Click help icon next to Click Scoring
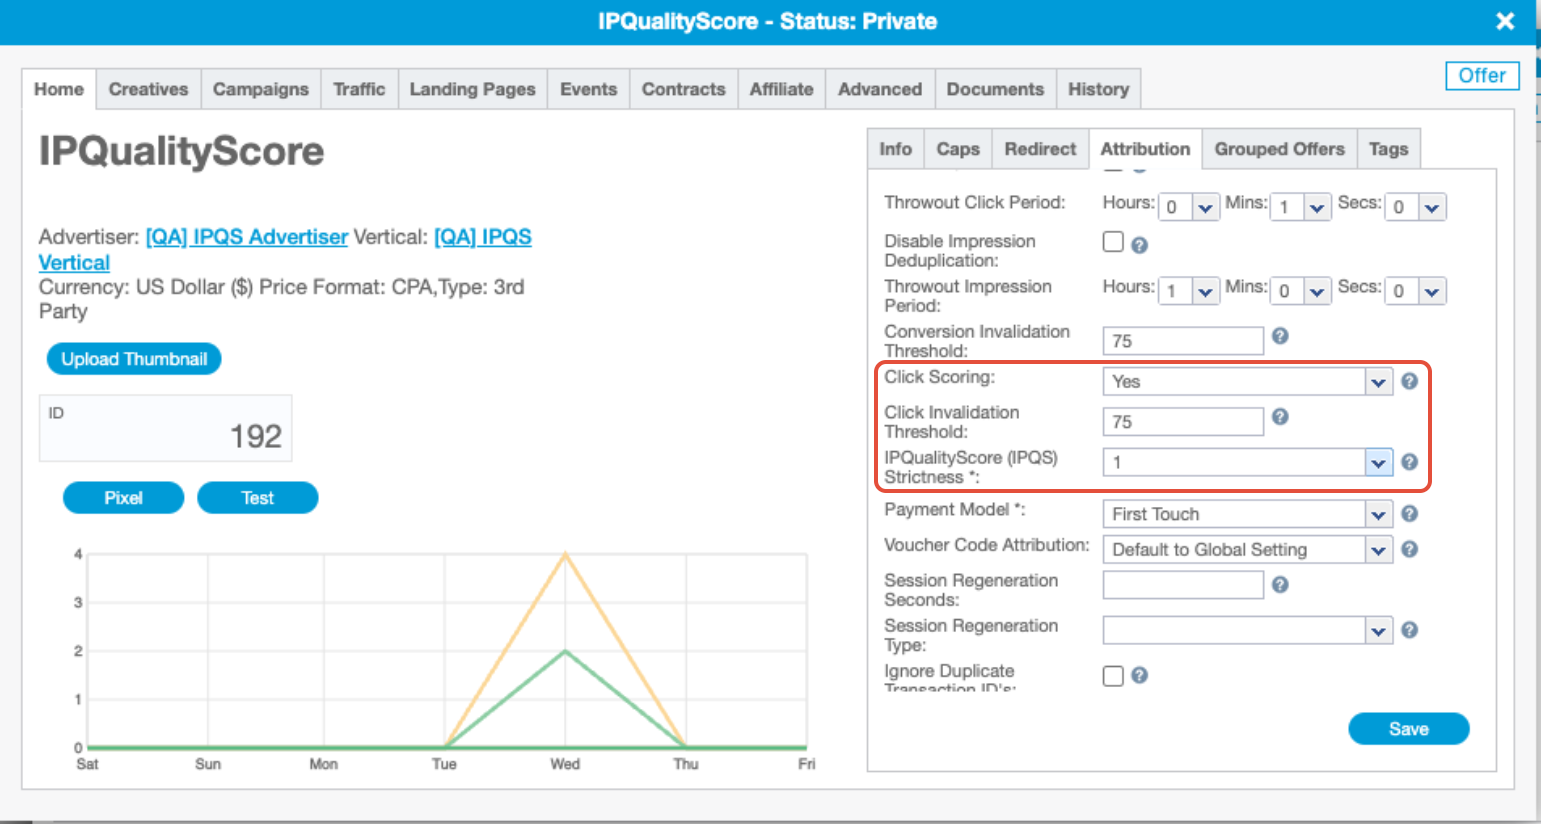The width and height of the screenshot is (1541, 824). (x=1409, y=381)
